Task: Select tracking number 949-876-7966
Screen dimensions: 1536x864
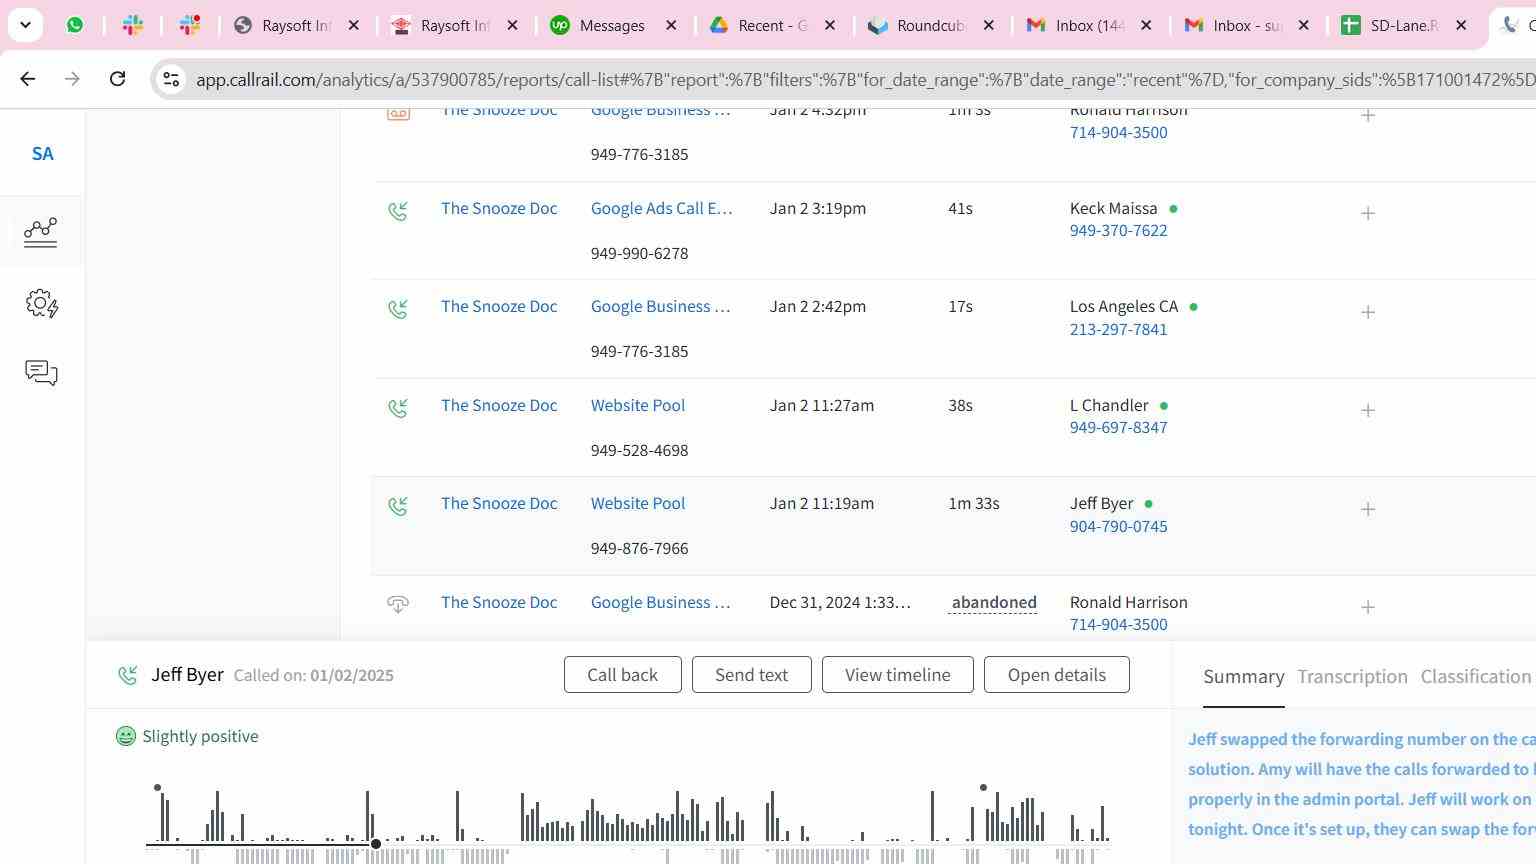Action: click(639, 549)
